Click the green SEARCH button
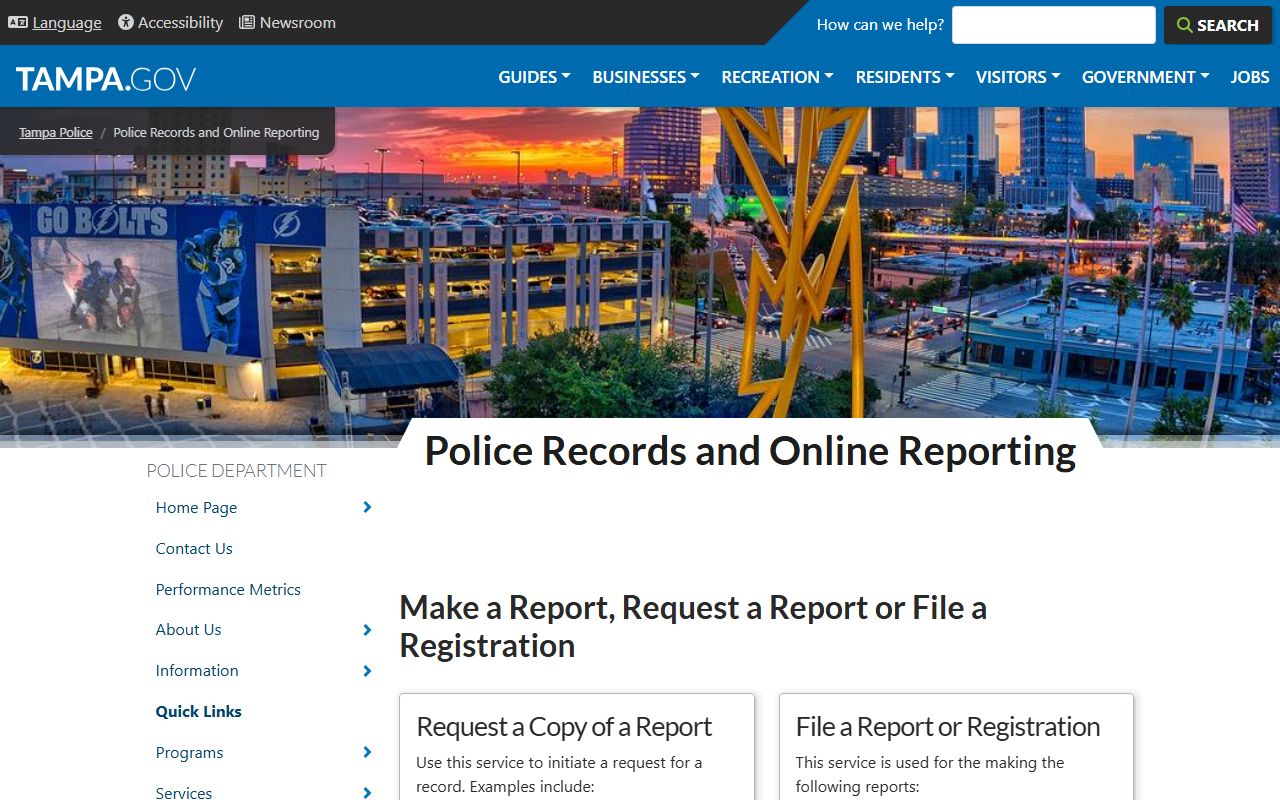1280x800 pixels. click(x=1217, y=25)
